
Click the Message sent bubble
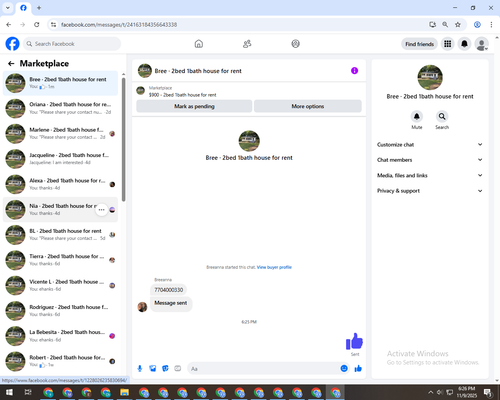coord(171,304)
